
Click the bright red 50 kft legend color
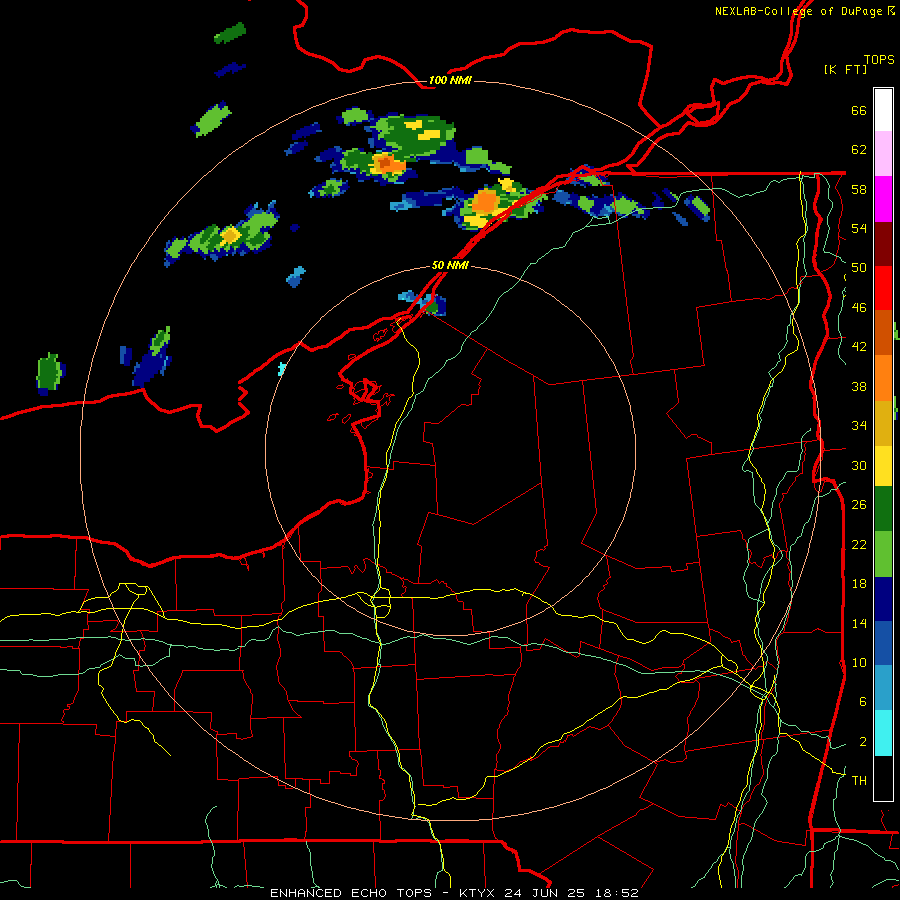tap(883, 288)
